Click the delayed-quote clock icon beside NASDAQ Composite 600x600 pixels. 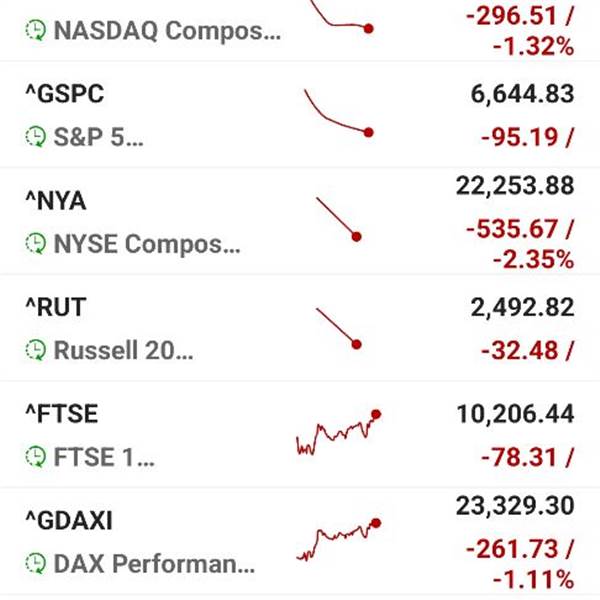(36, 30)
